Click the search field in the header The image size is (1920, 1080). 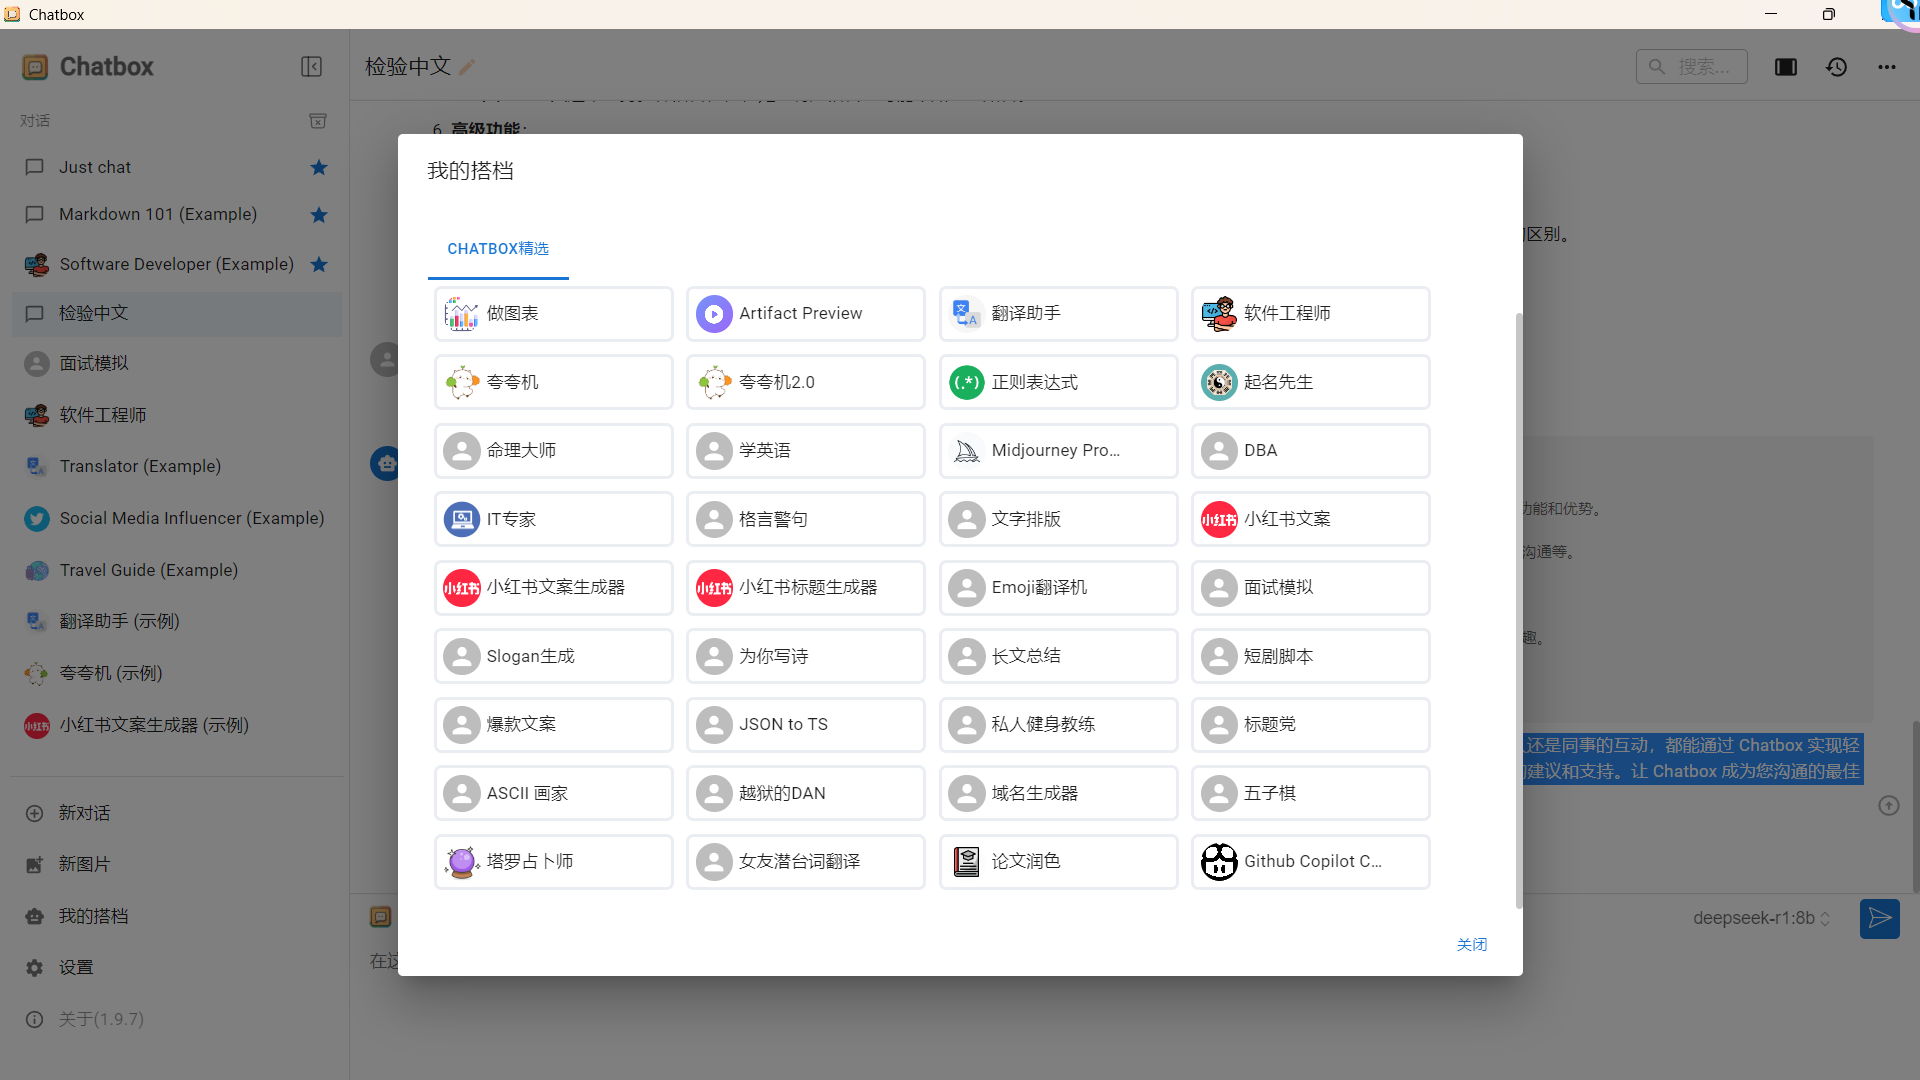click(1691, 67)
